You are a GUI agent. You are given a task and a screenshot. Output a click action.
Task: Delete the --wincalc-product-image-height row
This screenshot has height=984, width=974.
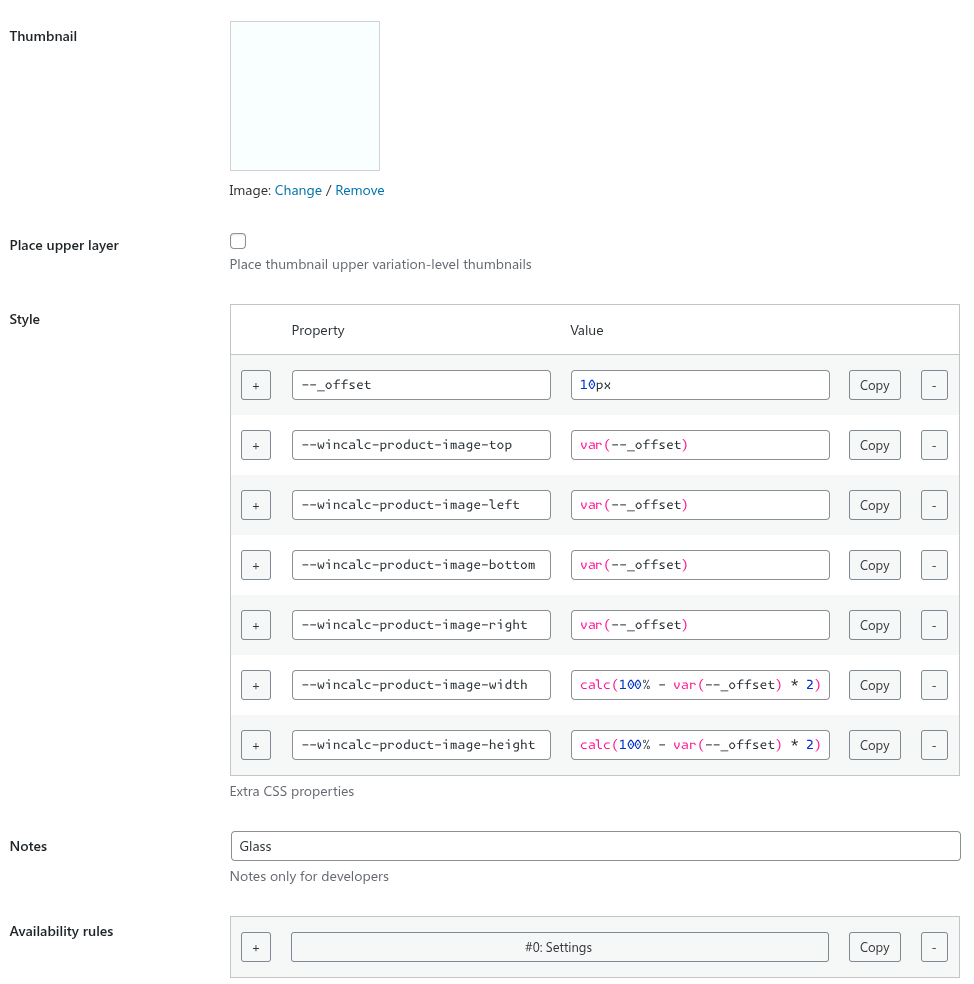point(934,745)
